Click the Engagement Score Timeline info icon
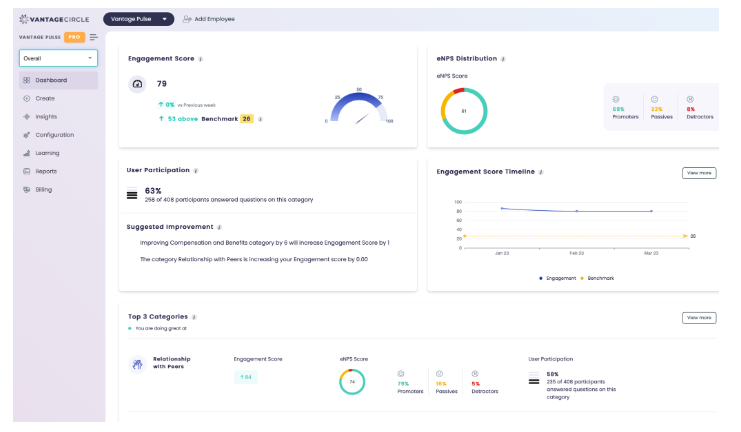The height and width of the screenshot is (432, 741). [x=540, y=172]
